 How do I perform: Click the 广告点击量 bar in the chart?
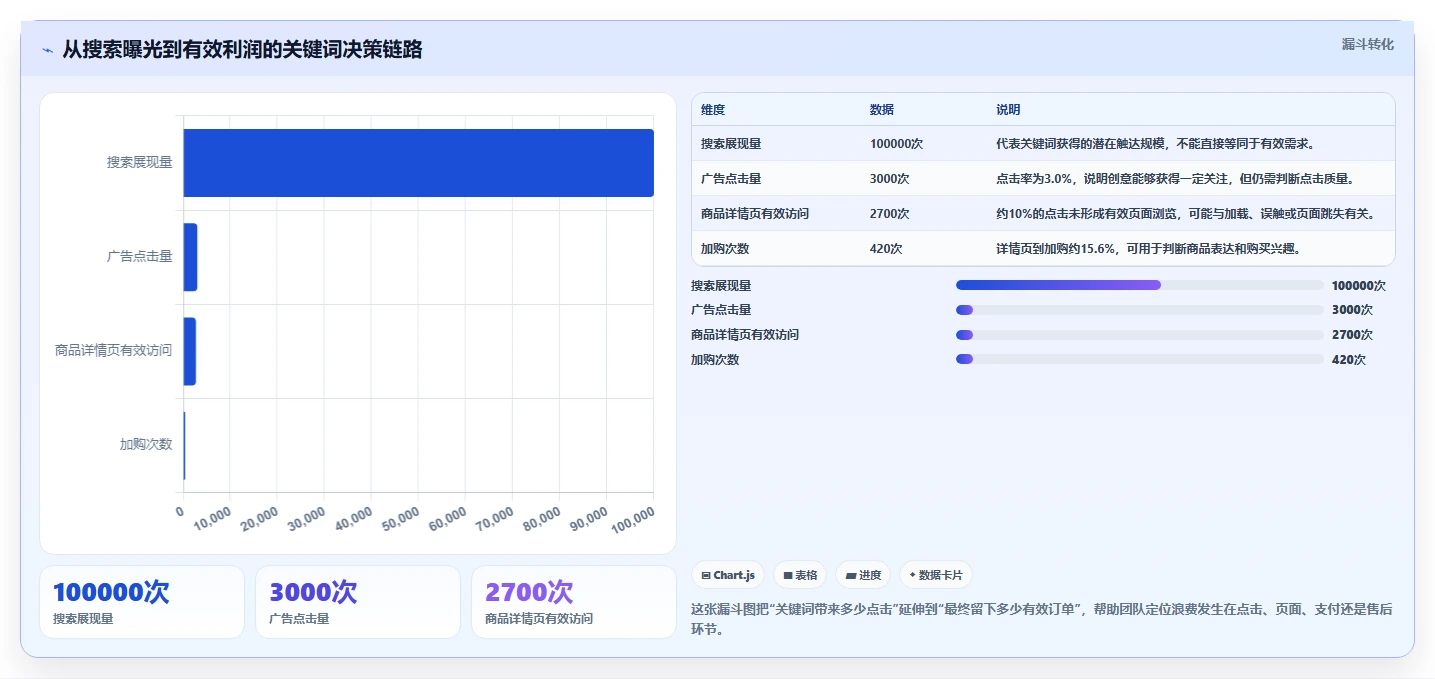(190, 257)
